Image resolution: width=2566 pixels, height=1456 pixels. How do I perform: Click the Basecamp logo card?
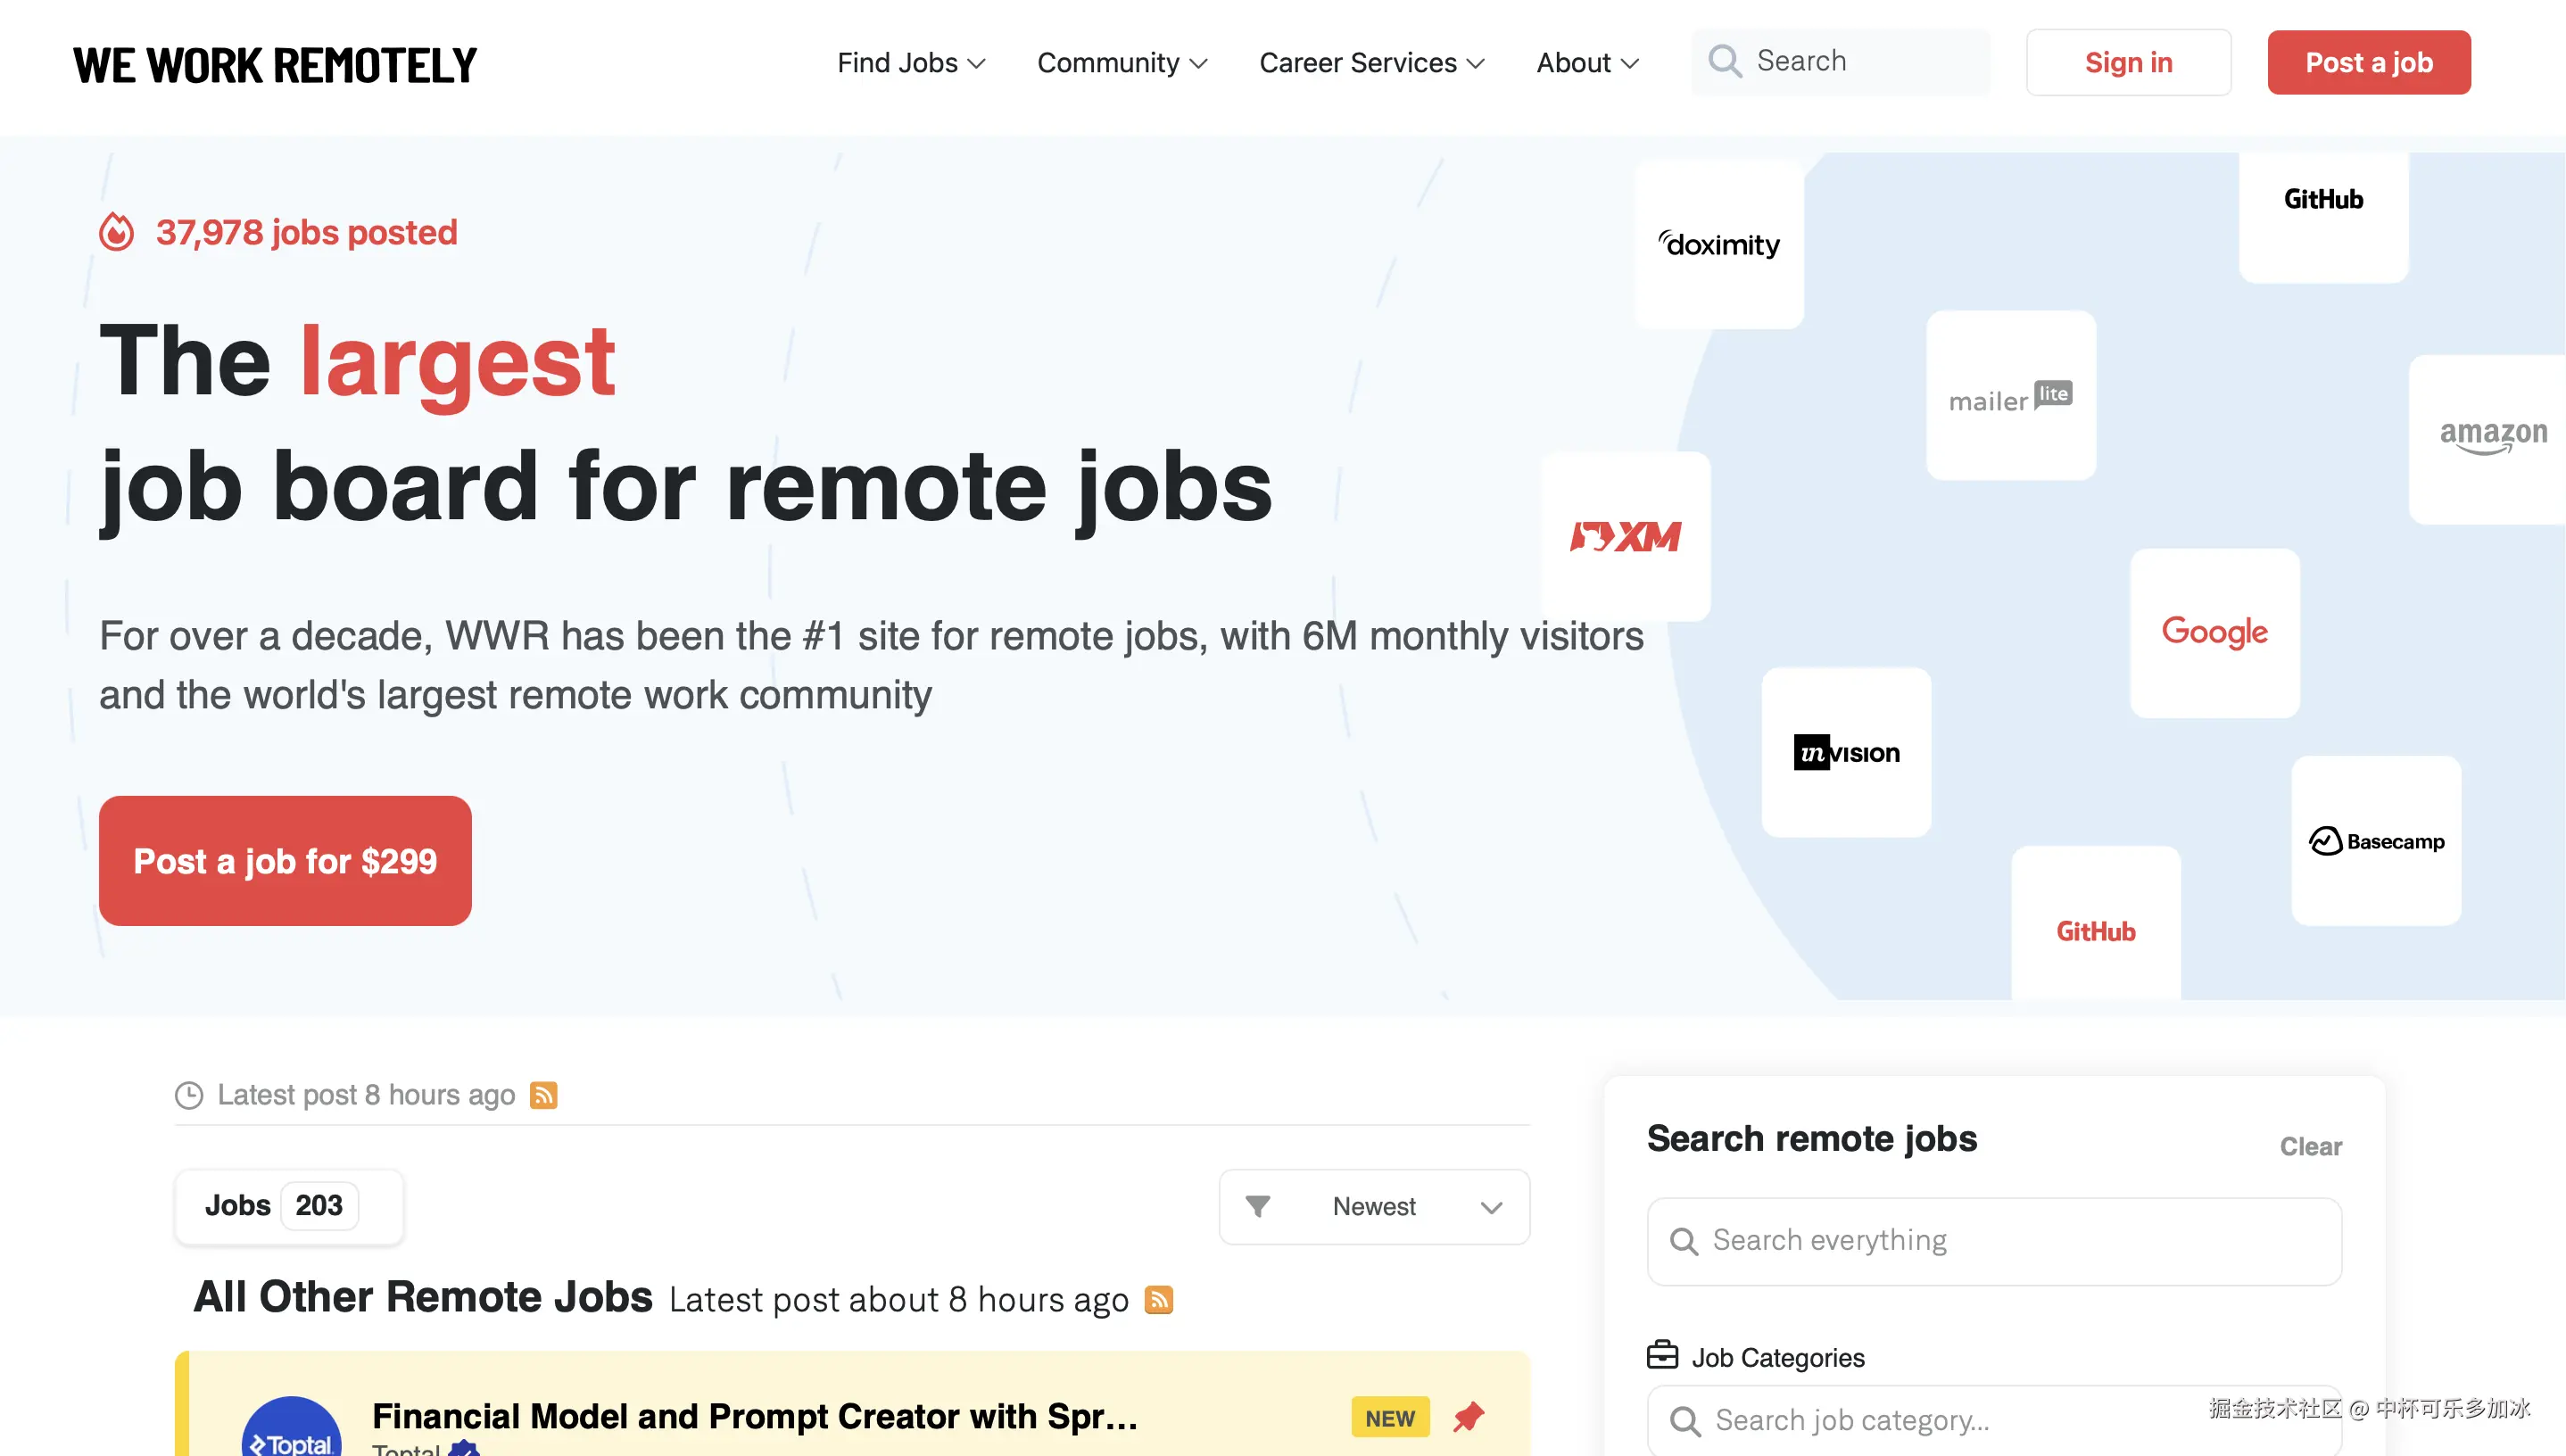click(x=2375, y=841)
